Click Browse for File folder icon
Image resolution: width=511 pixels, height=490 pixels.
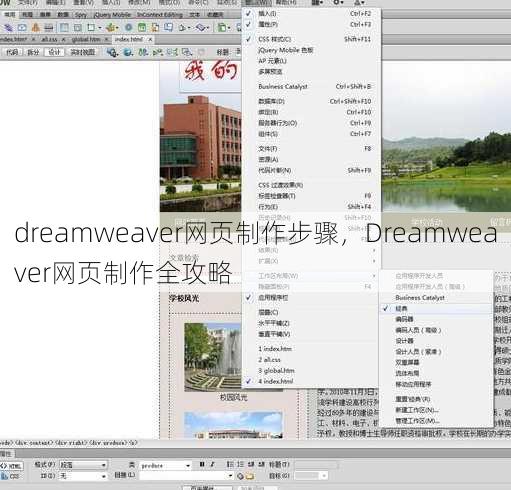pyautogui.click(x=250, y=476)
